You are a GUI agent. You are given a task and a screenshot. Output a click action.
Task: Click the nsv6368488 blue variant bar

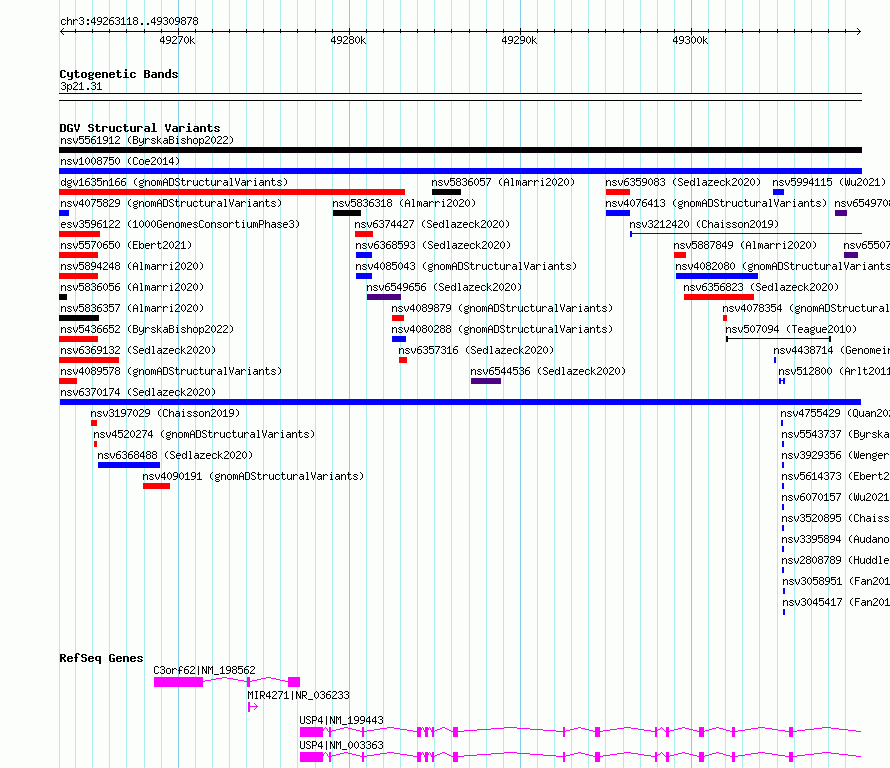pyautogui.click(x=129, y=465)
